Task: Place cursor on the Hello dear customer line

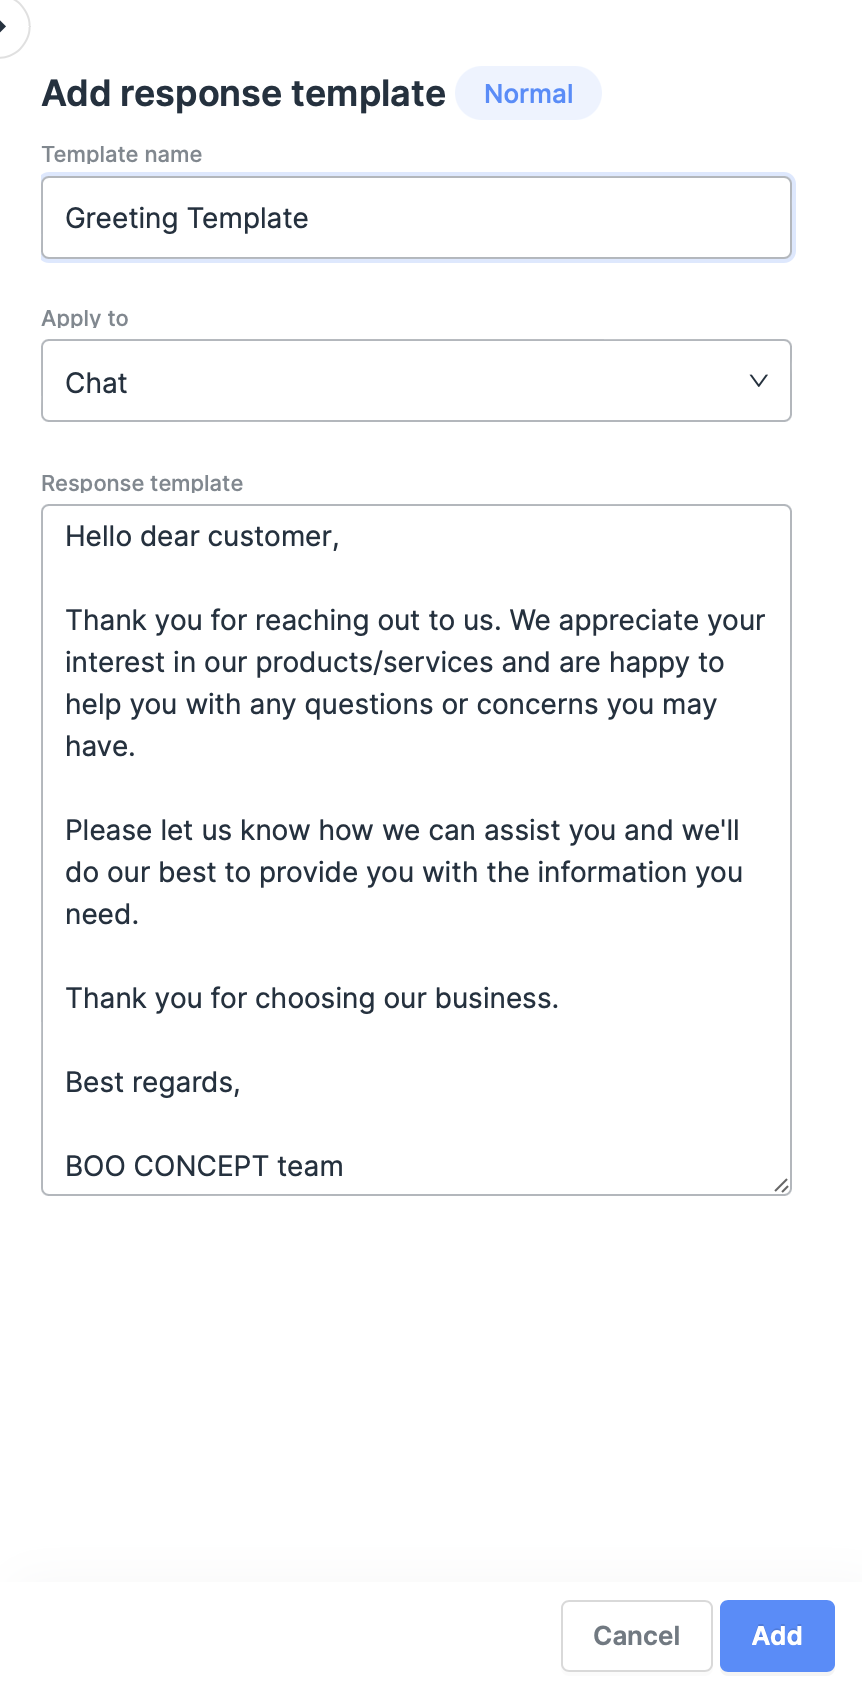Action: 203,537
